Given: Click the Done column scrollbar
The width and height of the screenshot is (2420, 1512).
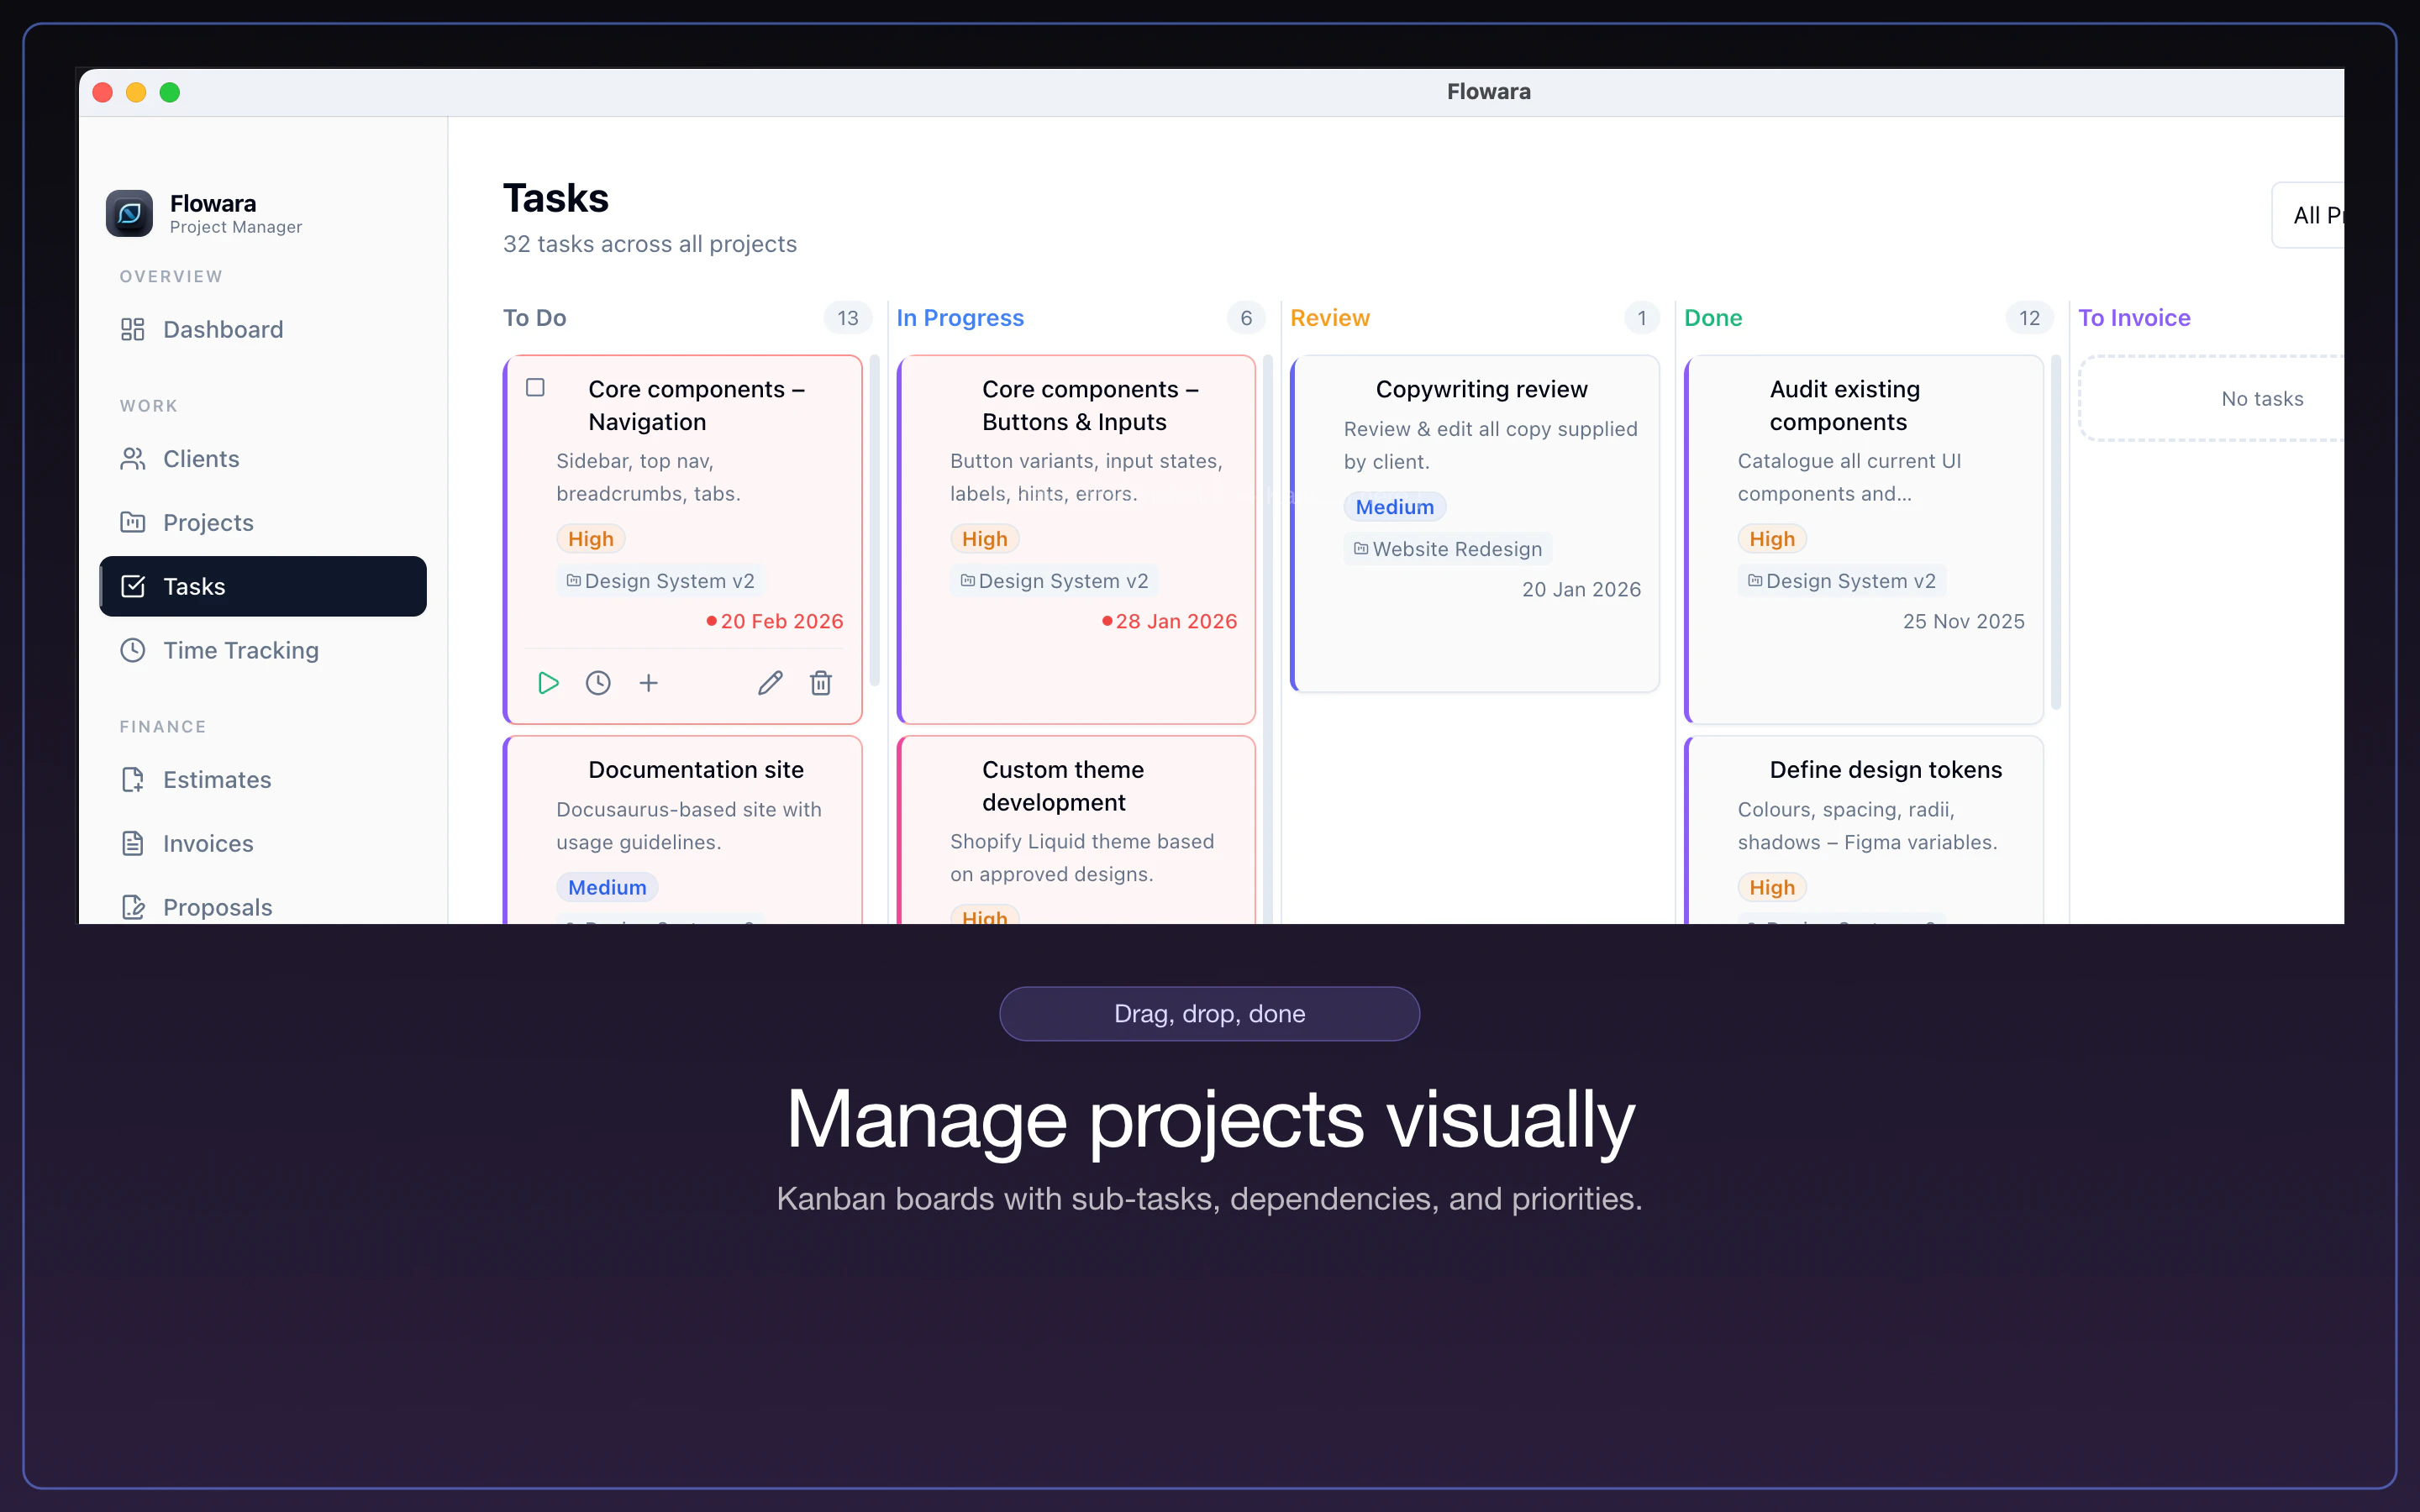Looking at the screenshot, I should pyautogui.click(x=2057, y=532).
